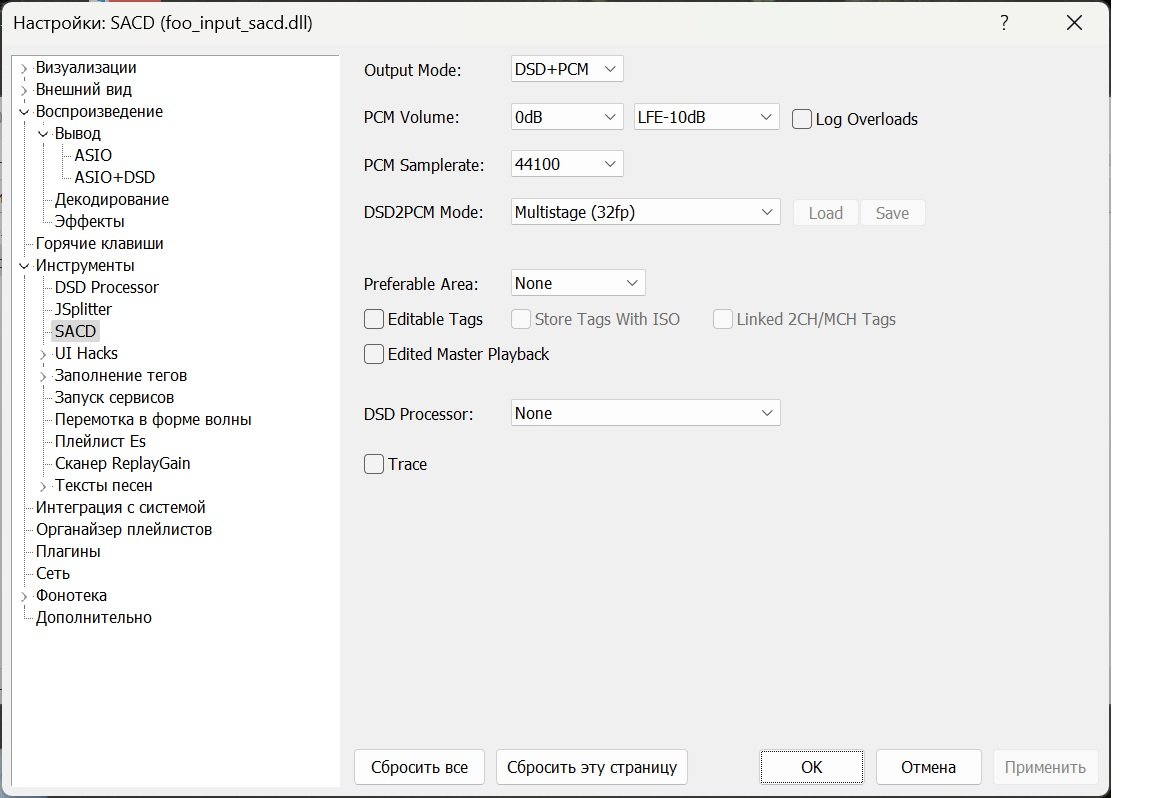Open the PCM Volume 0dB dropdown
The image size is (1152, 798).
pyautogui.click(x=567, y=117)
